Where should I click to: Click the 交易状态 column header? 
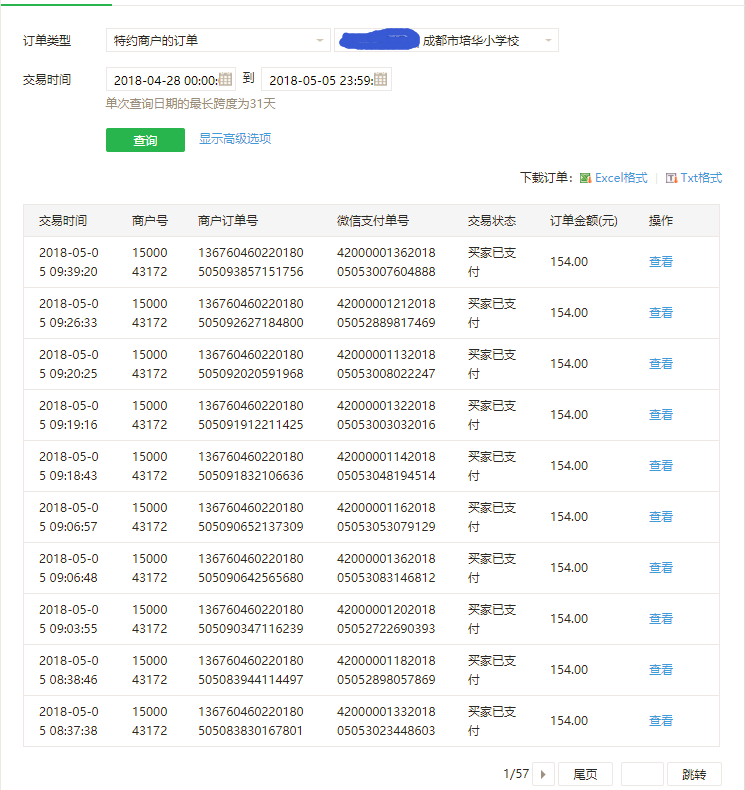click(492, 221)
